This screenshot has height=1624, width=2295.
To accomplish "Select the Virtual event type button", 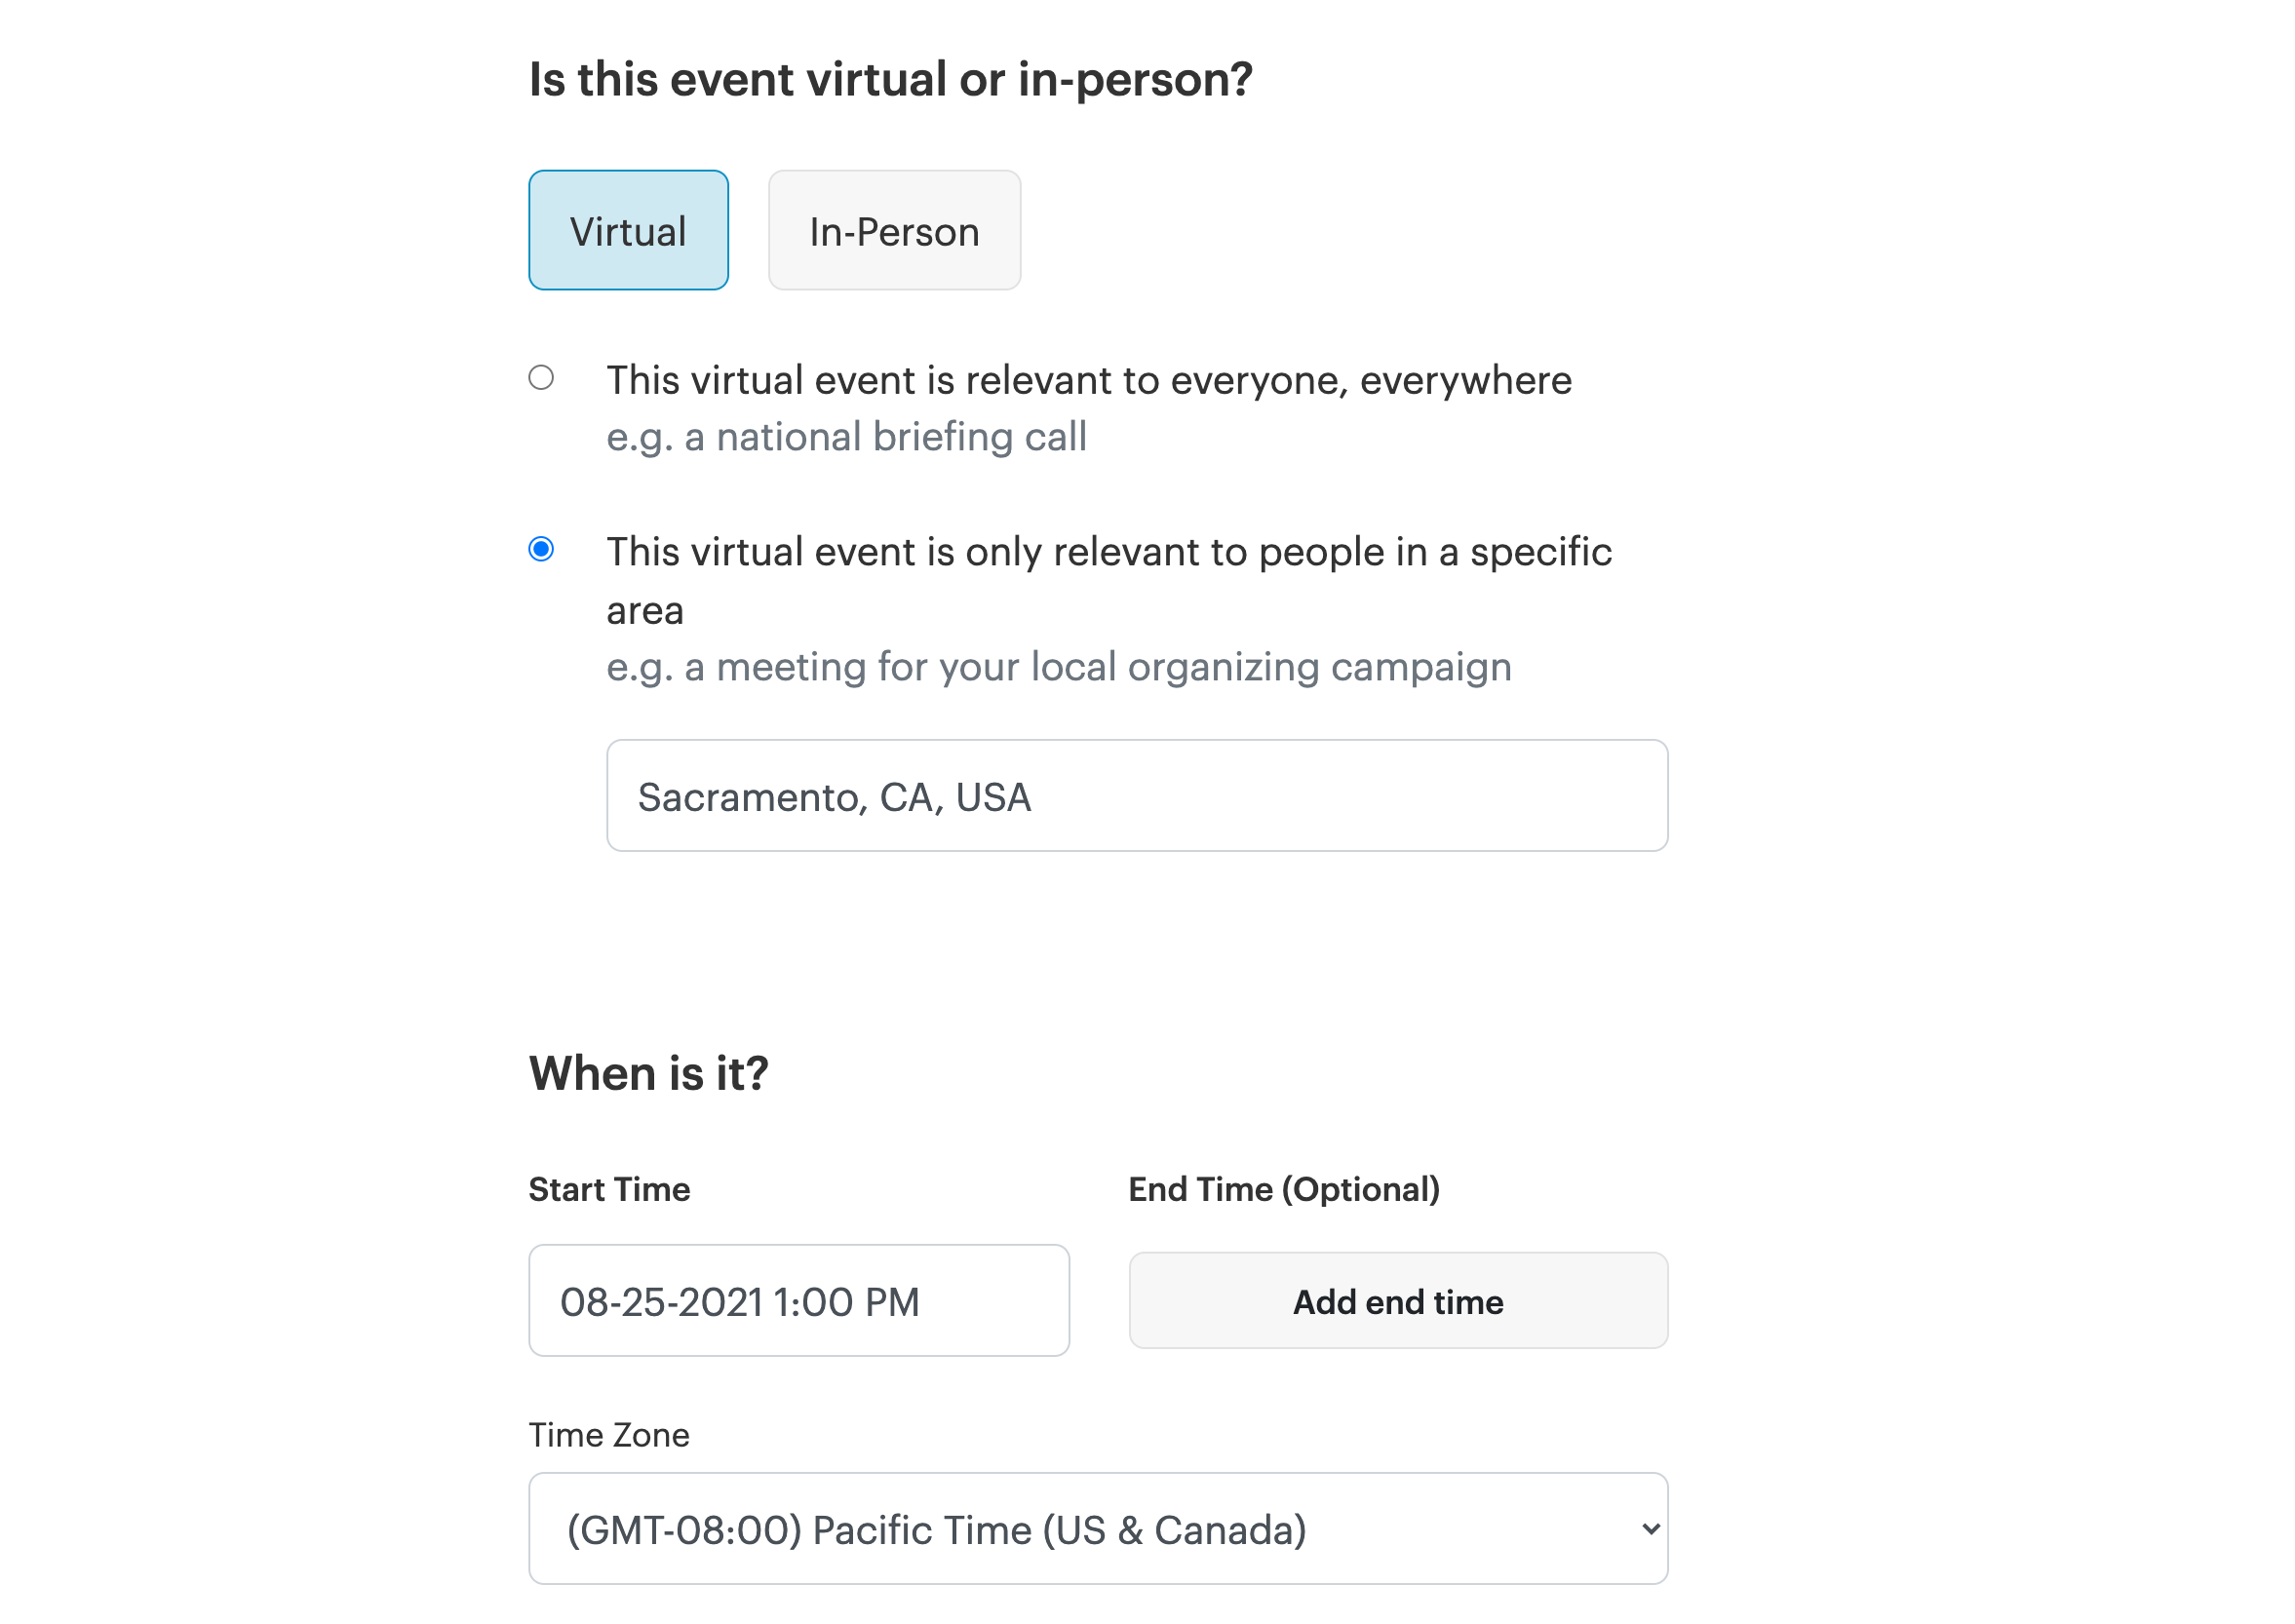I will click(x=629, y=228).
